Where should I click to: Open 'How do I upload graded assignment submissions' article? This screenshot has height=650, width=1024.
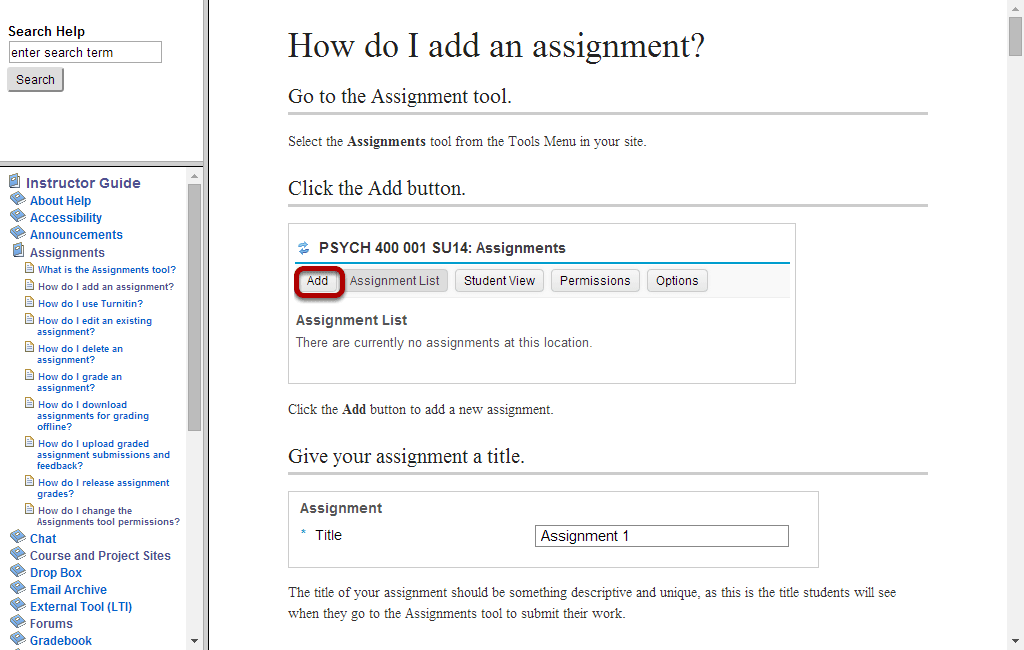coord(103,455)
